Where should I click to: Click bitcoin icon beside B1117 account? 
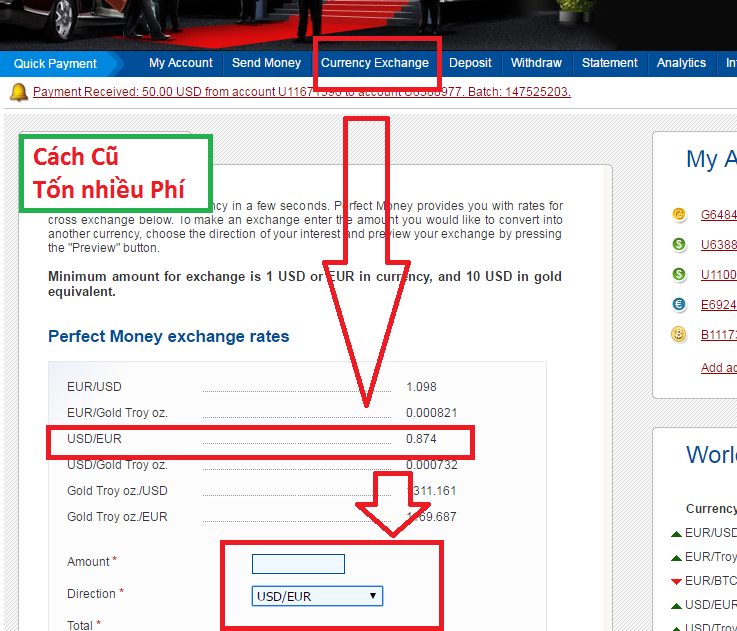click(x=679, y=334)
